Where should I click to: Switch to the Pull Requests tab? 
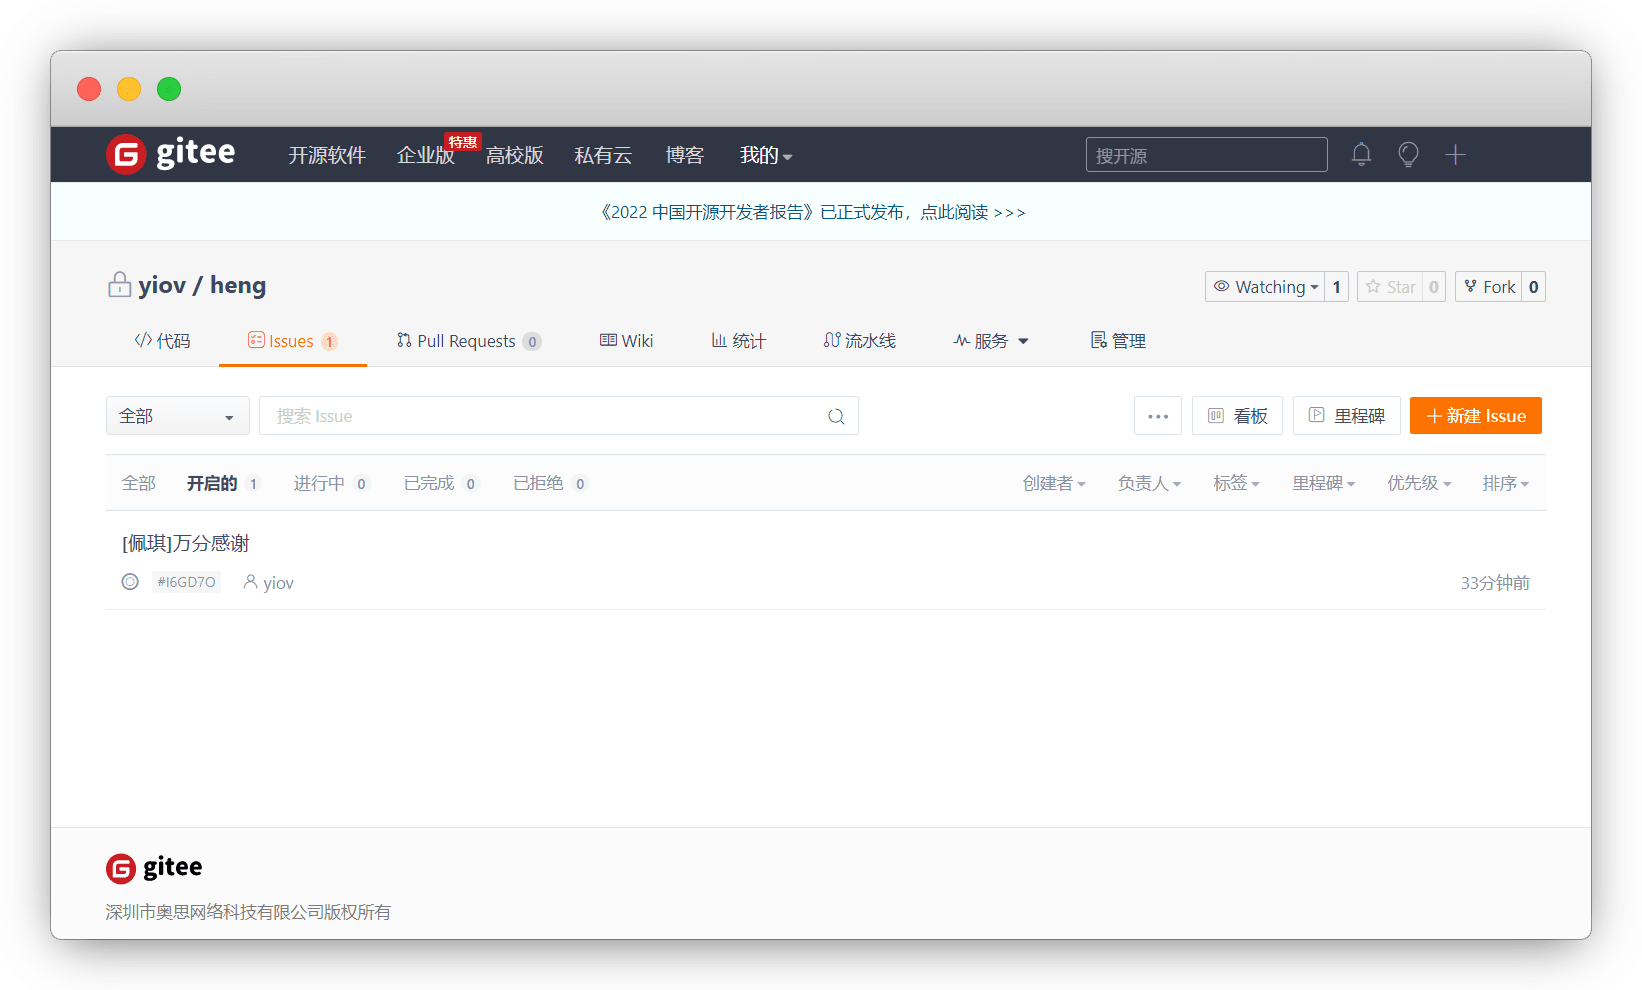(466, 341)
